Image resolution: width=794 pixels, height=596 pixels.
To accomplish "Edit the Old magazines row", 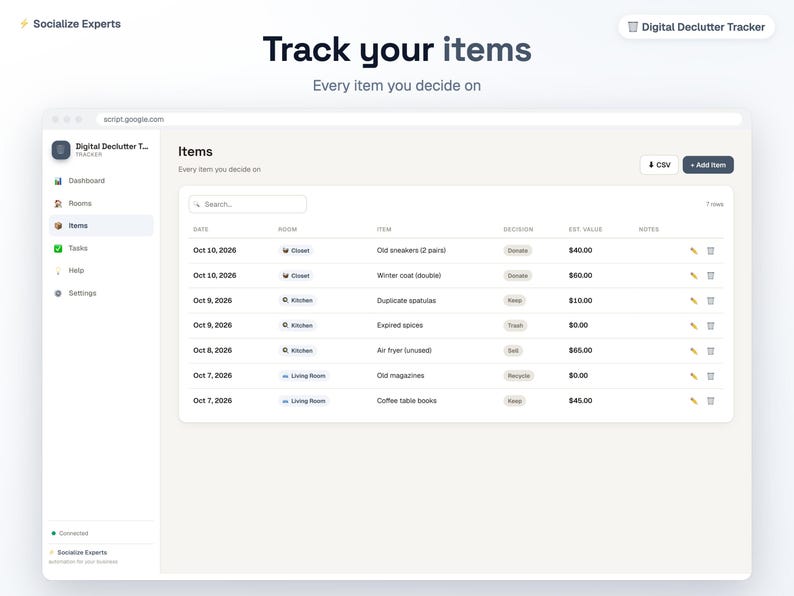I will 694,376.
